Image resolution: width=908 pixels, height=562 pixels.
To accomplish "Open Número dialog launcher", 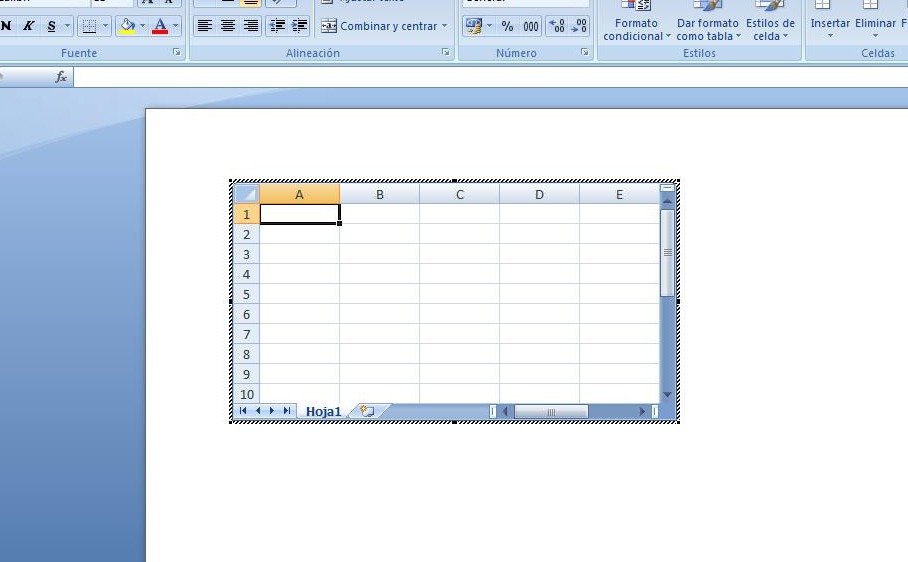I will [x=585, y=53].
